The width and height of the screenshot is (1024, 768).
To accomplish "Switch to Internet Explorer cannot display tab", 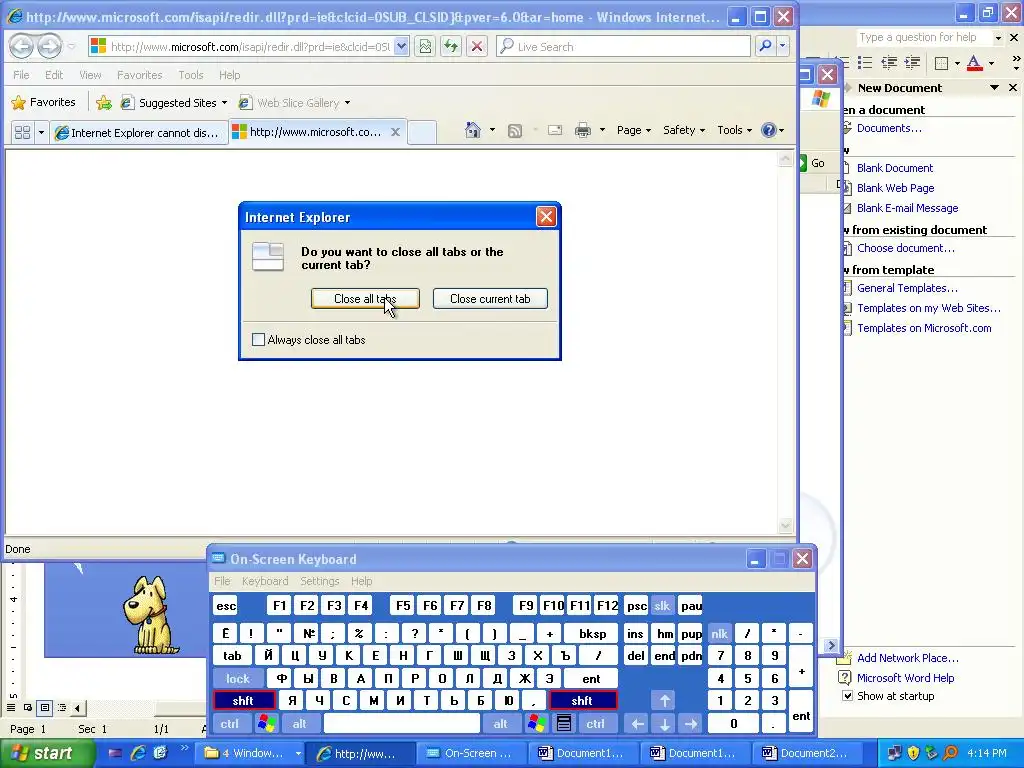I will (x=138, y=133).
